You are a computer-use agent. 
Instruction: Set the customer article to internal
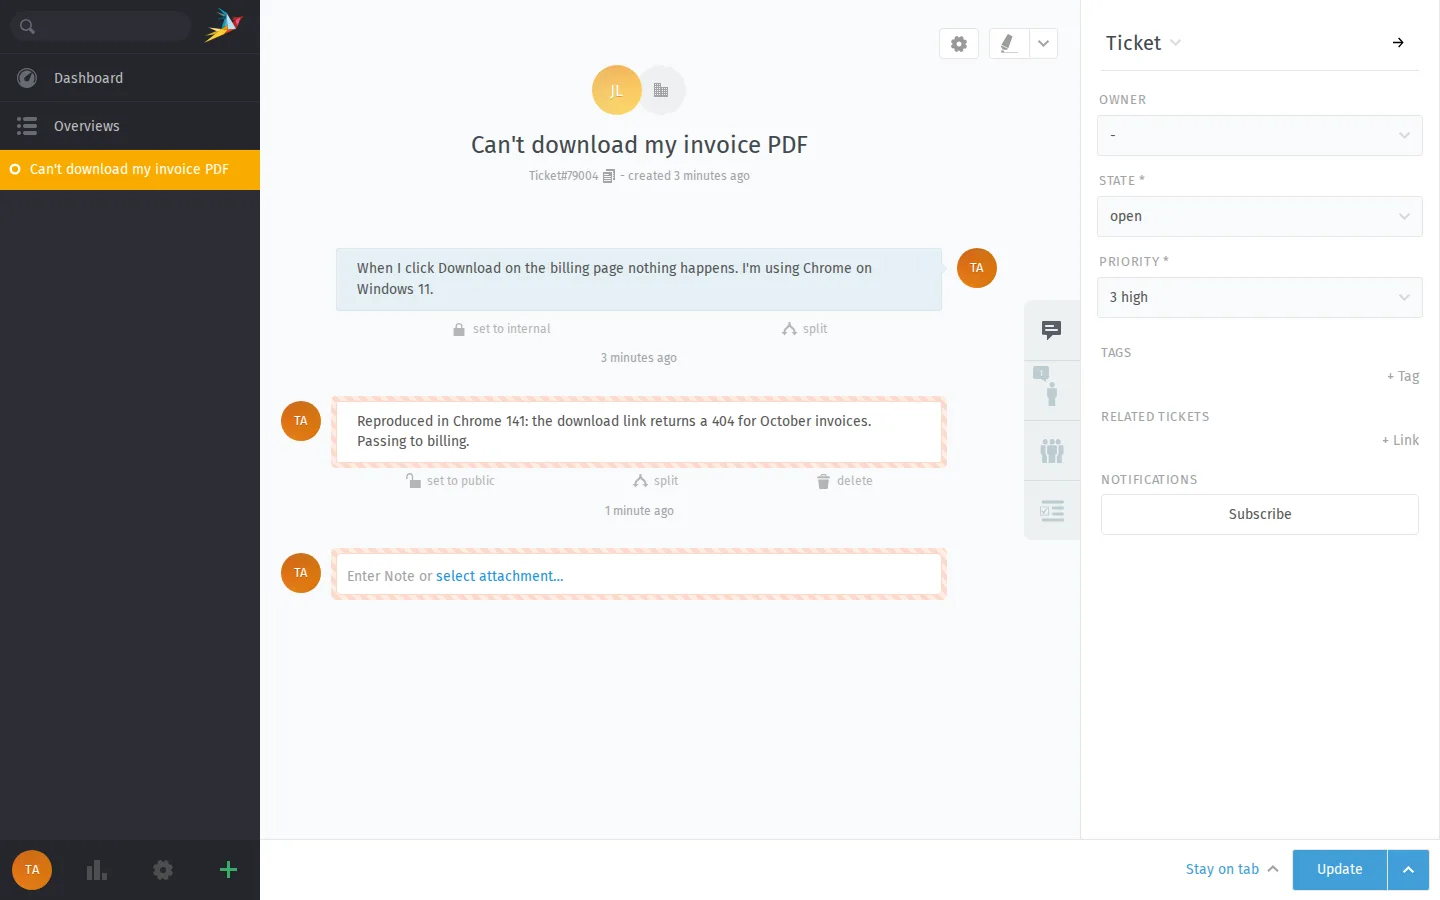pyautogui.click(x=502, y=329)
